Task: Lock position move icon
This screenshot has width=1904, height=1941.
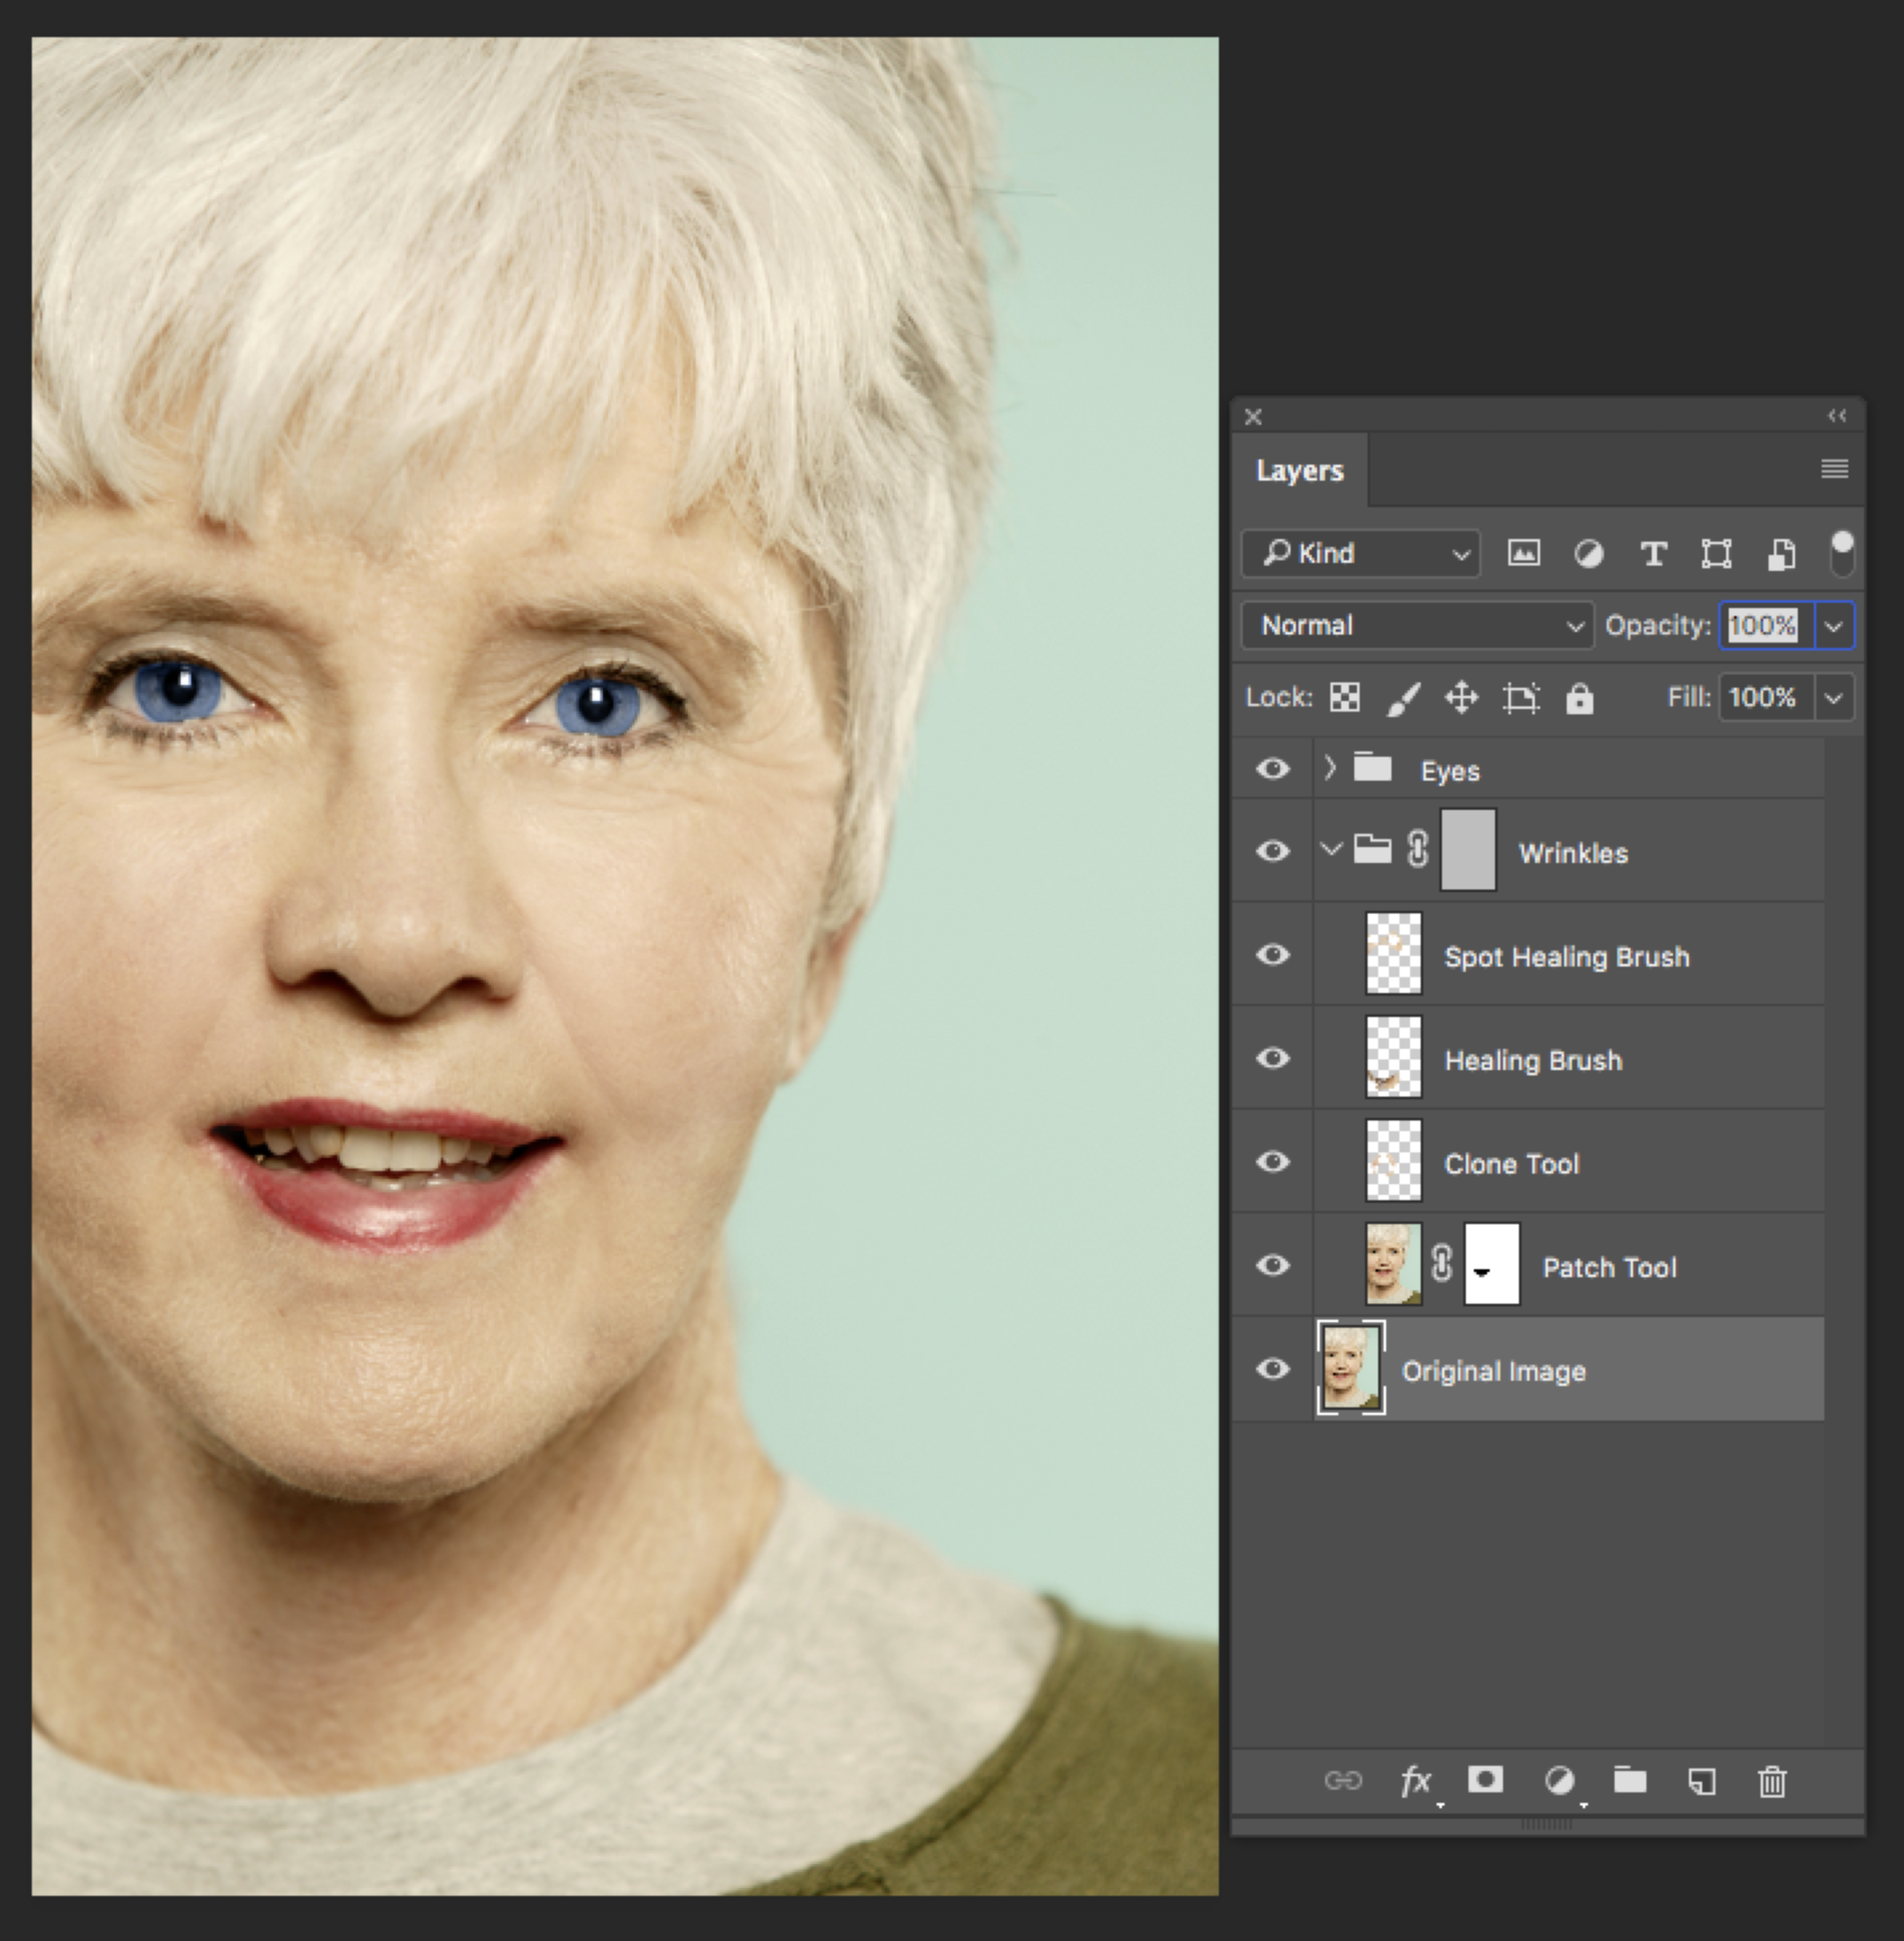Action: (x=1461, y=697)
